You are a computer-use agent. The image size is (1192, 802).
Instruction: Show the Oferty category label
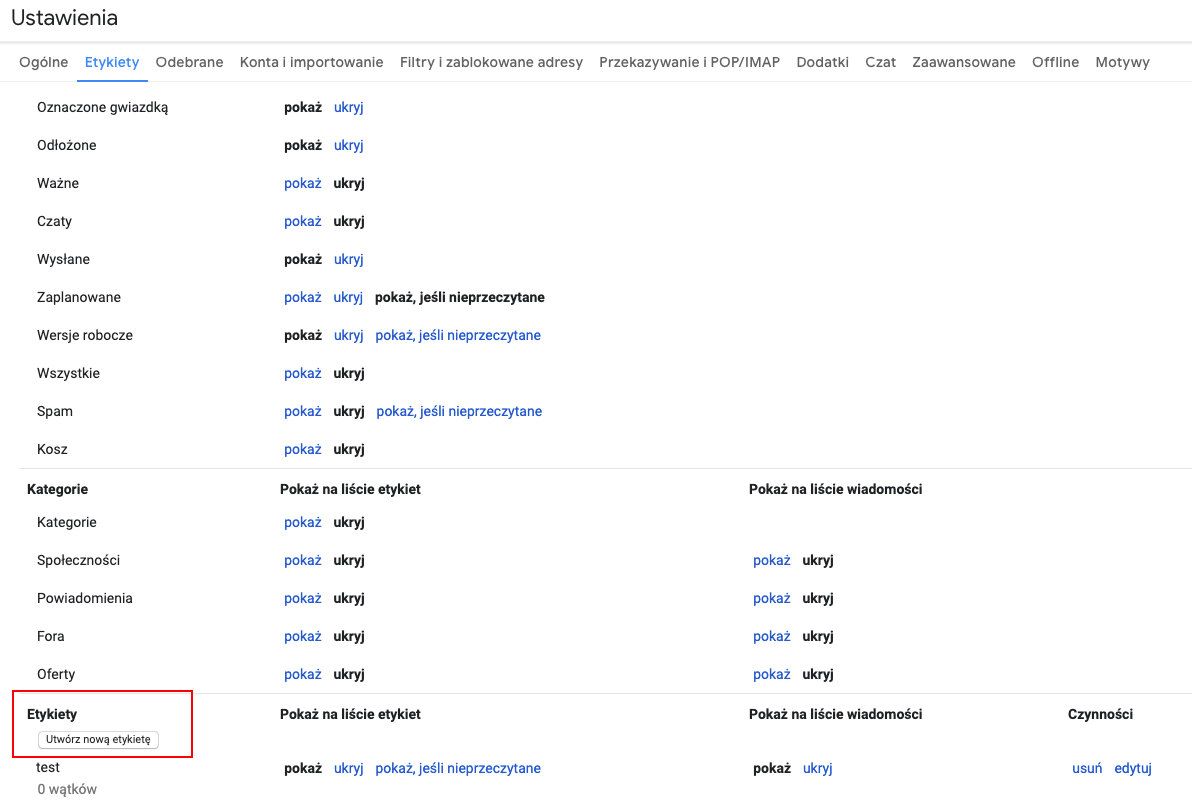point(302,674)
